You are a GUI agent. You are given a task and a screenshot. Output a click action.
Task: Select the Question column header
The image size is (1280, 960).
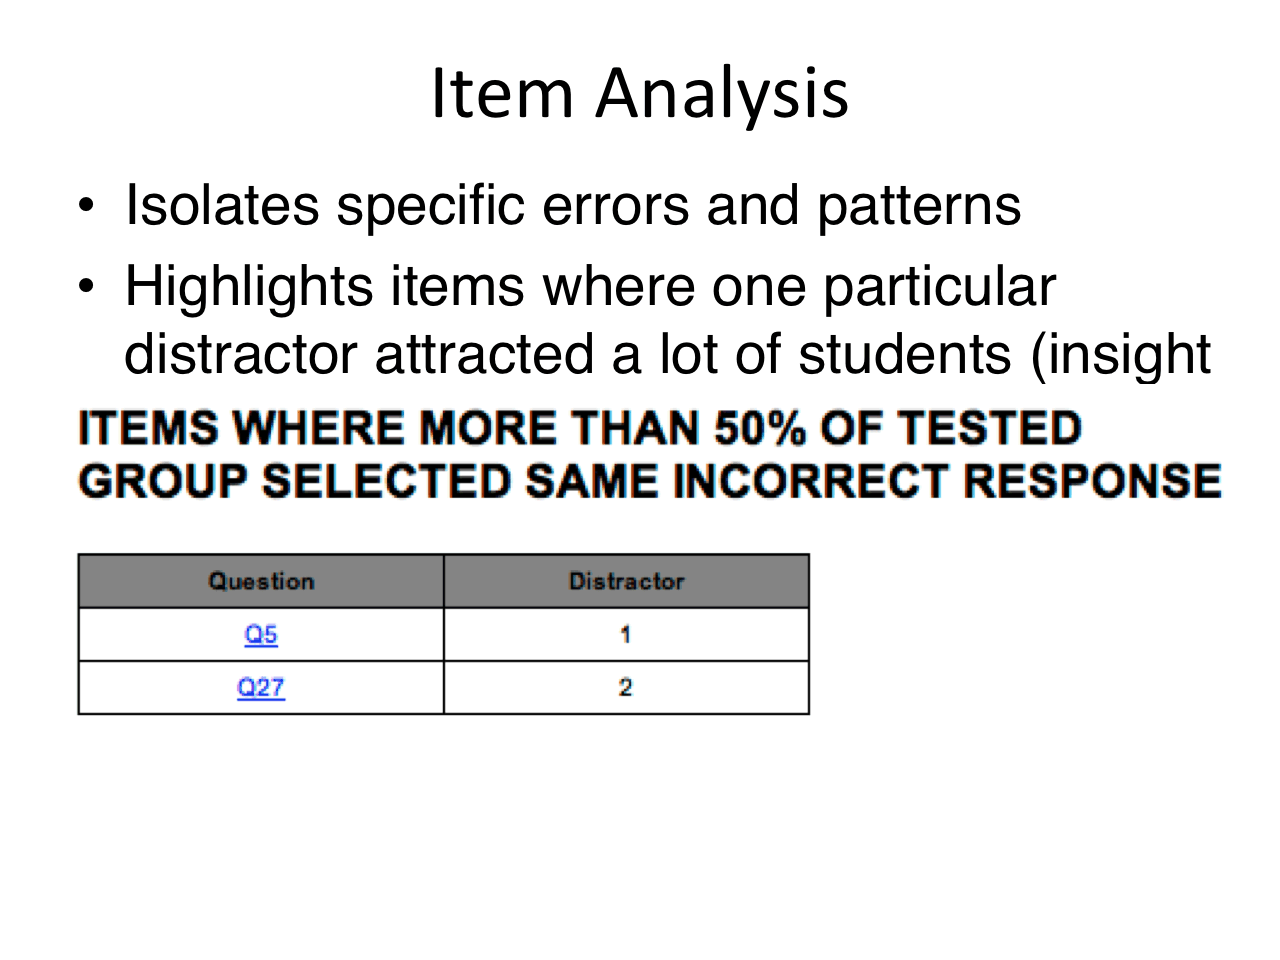pos(261,581)
